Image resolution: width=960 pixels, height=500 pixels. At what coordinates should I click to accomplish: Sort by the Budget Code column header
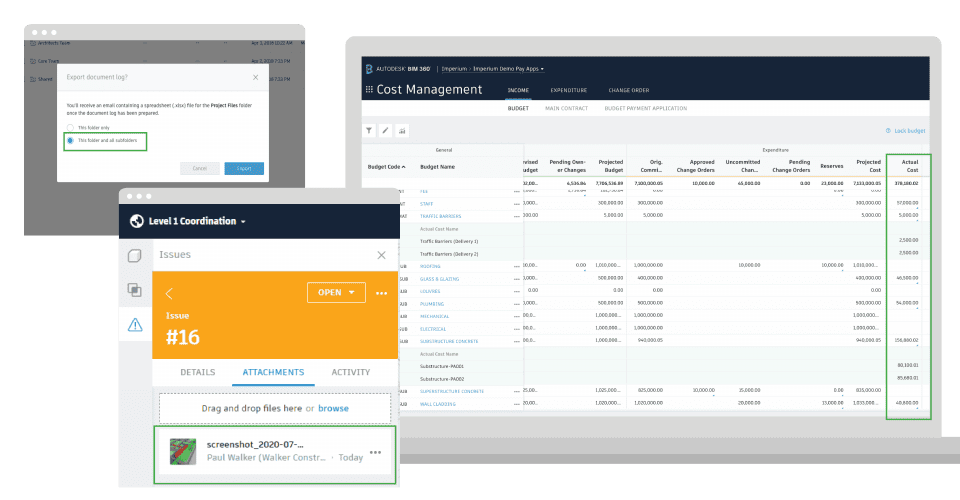[x=386, y=166]
